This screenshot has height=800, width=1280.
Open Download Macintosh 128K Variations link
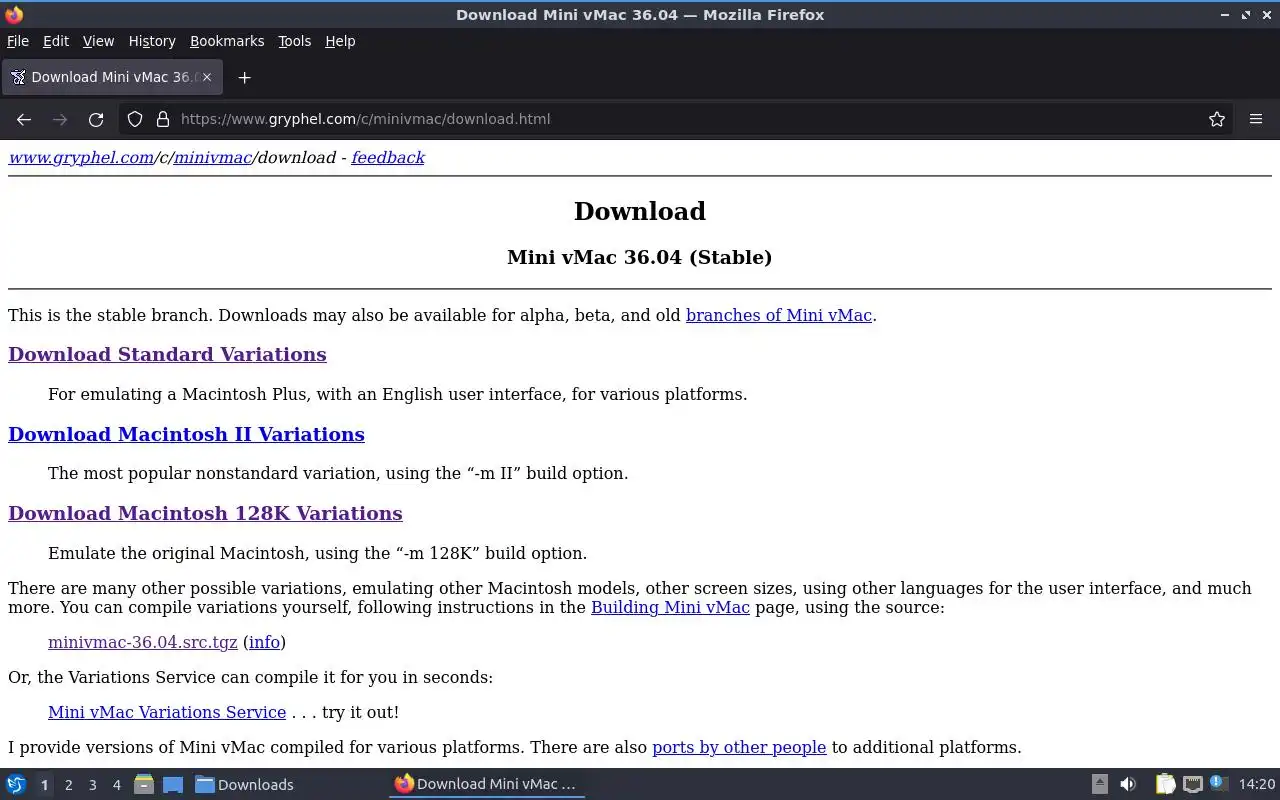pyautogui.click(x=205, y=513)
